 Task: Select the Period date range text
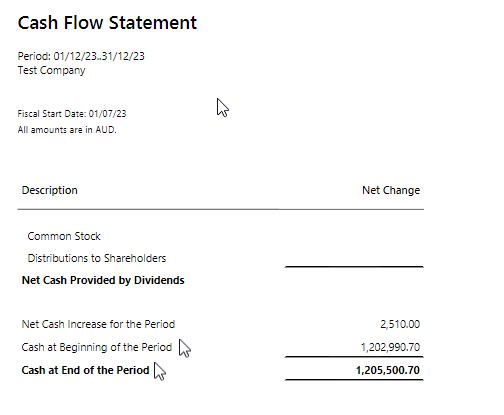pos(81,56)
